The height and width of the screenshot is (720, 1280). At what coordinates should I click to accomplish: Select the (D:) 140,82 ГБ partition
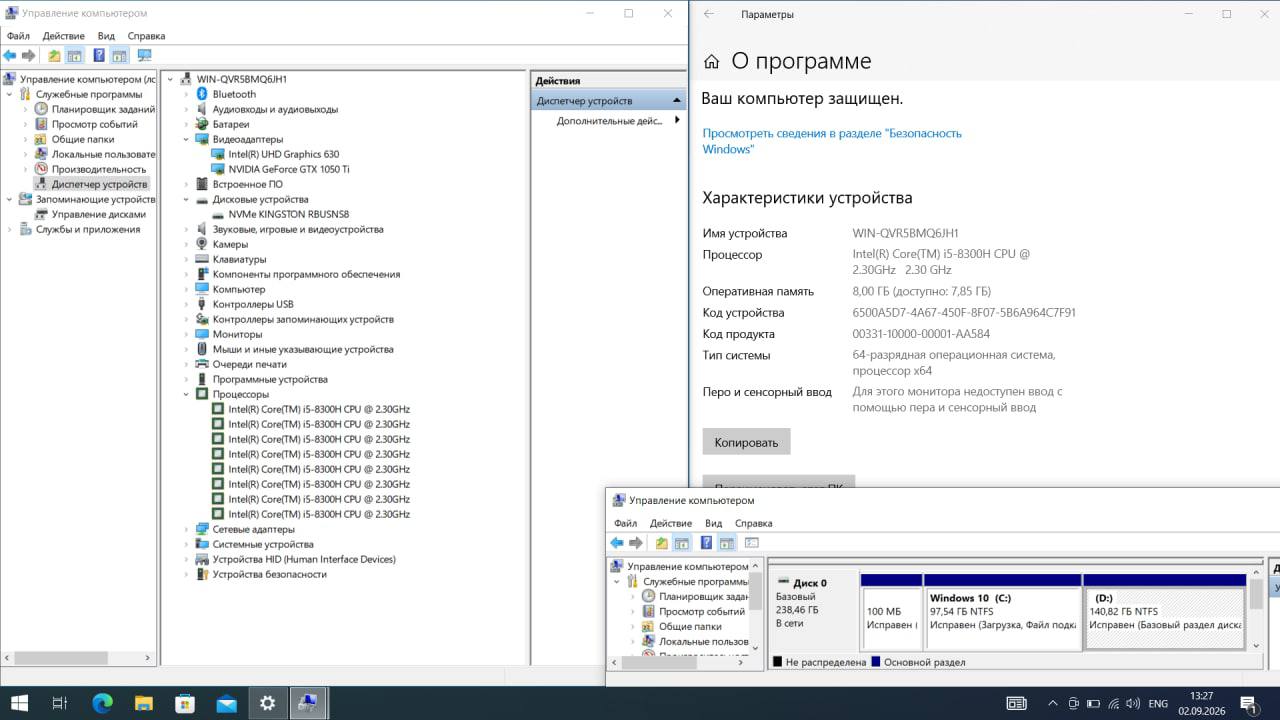coord(1165,612)
